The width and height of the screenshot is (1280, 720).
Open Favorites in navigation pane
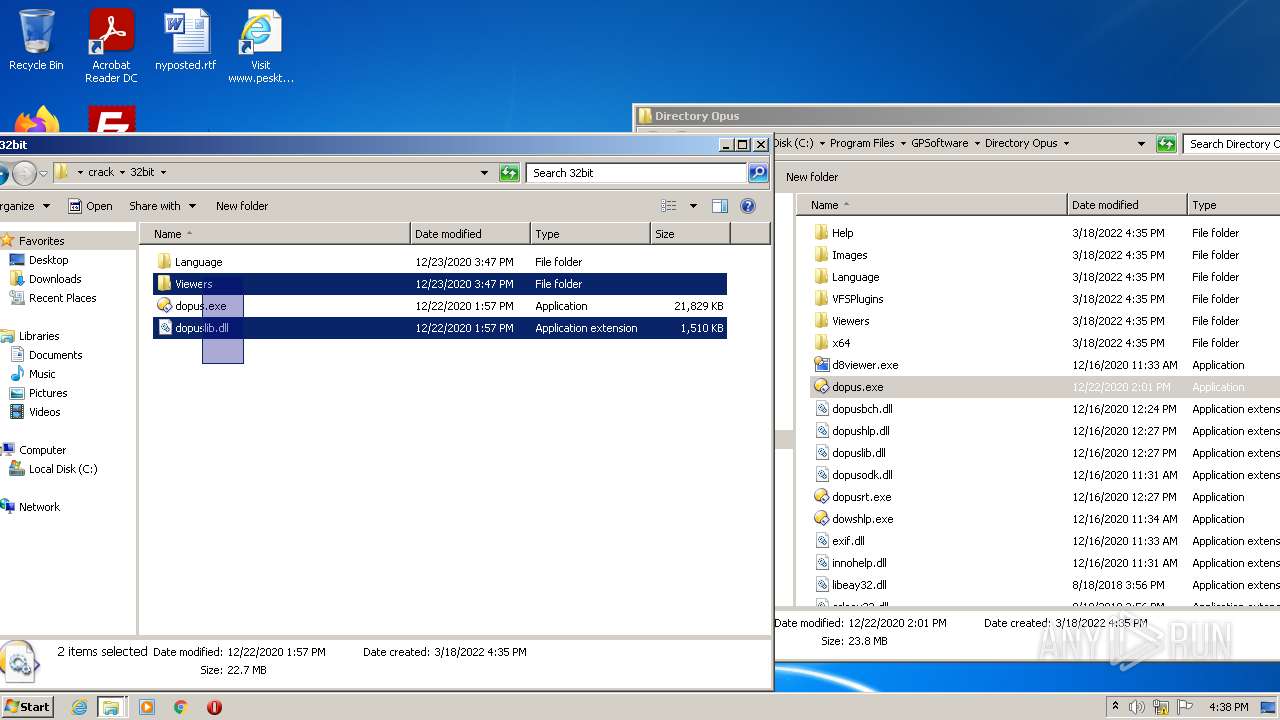tap(41, 241)
